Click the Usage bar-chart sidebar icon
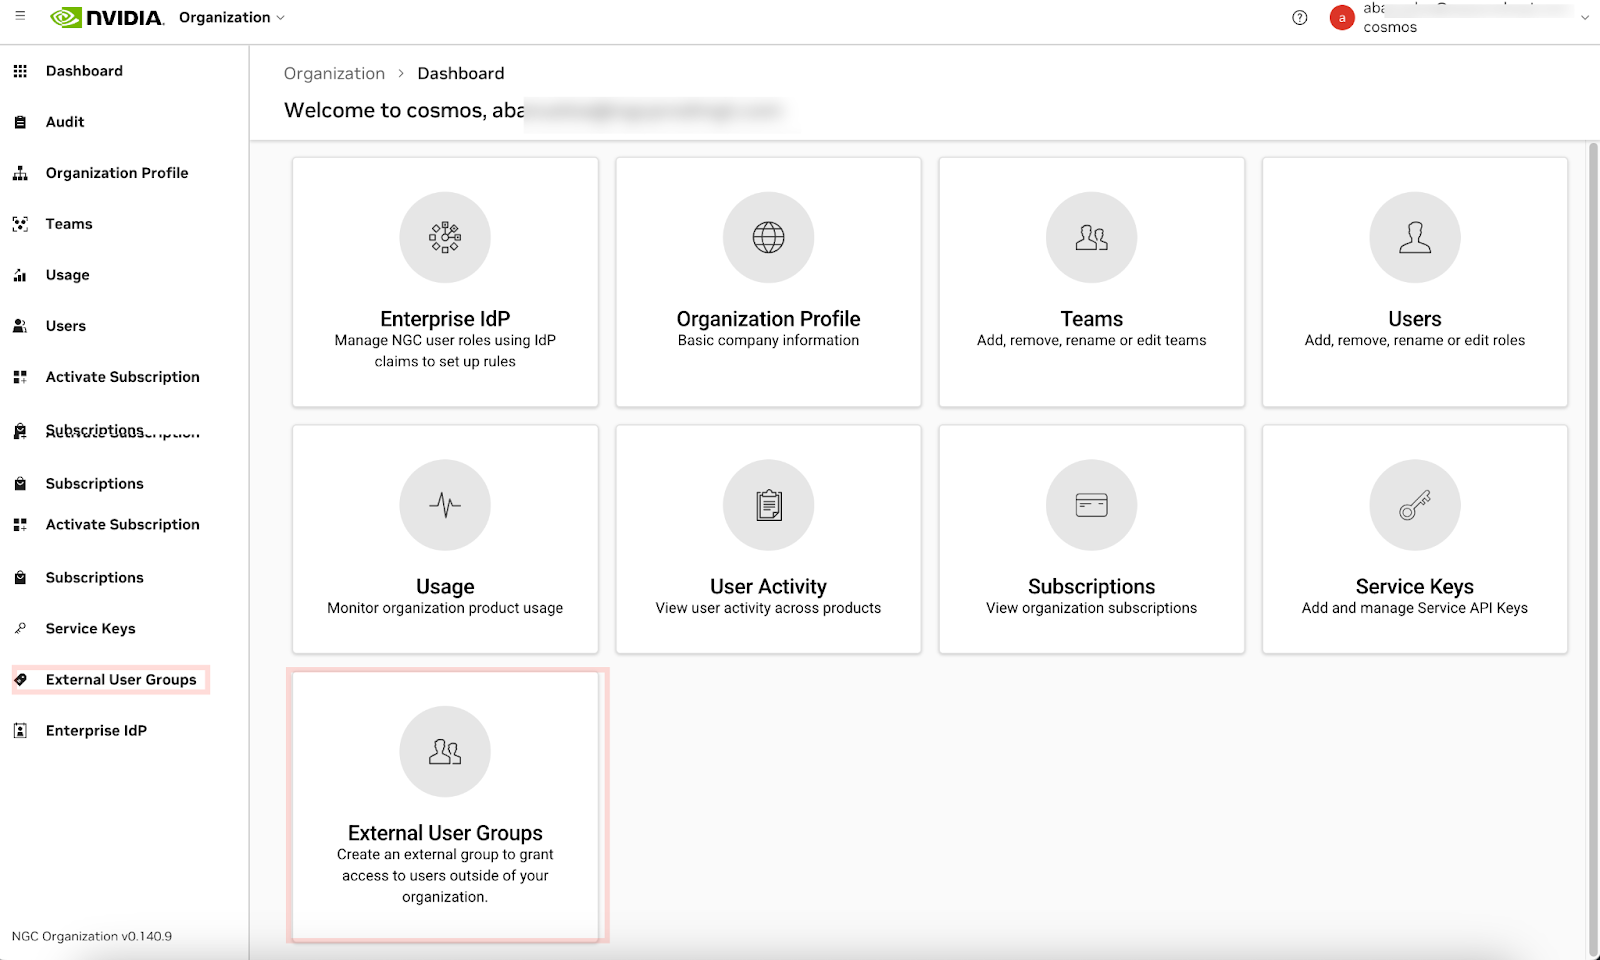 click(20, 275)
